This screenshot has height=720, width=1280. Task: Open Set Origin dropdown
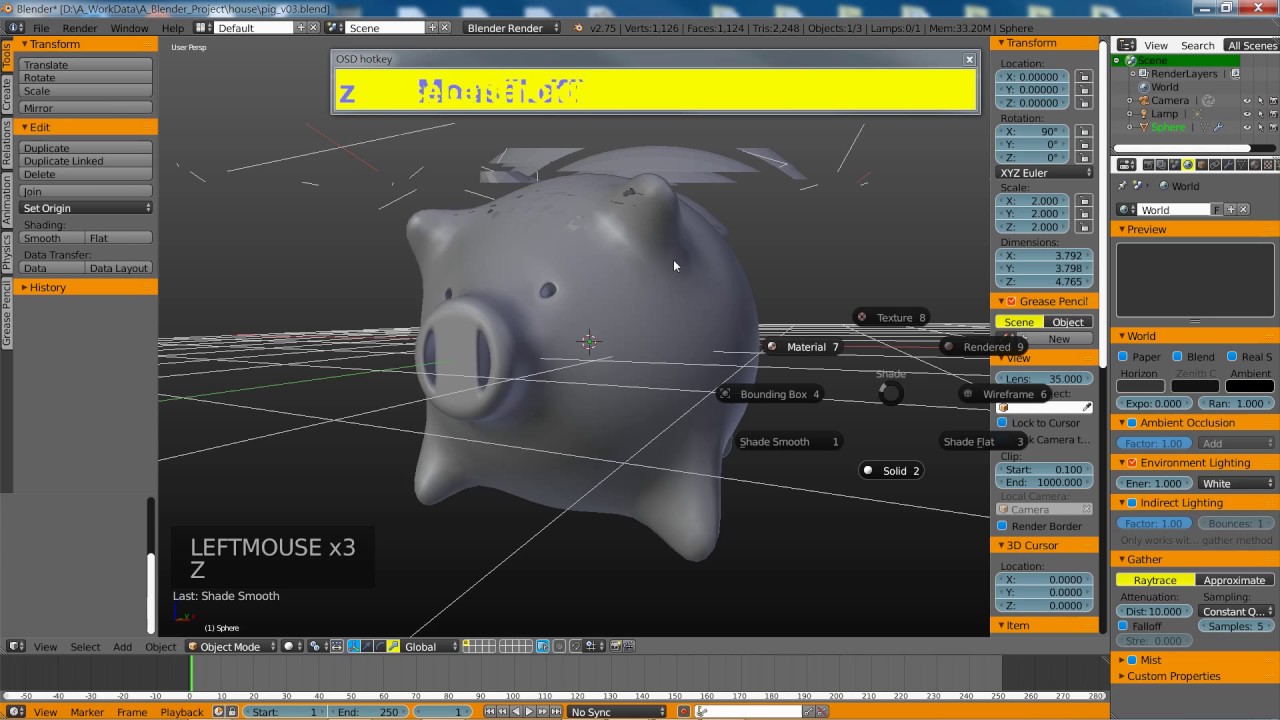(86, 208)
